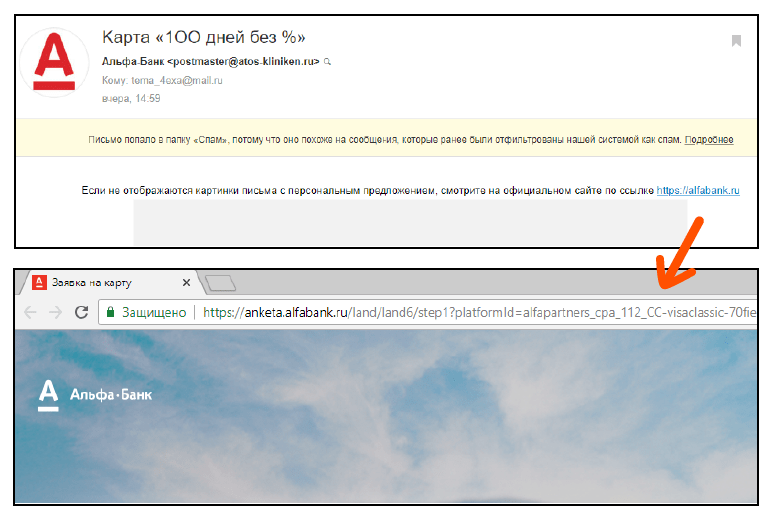This screenshot has height=522, width=772.
Task: Click the browser back arrow
Action: coord(30,312)
